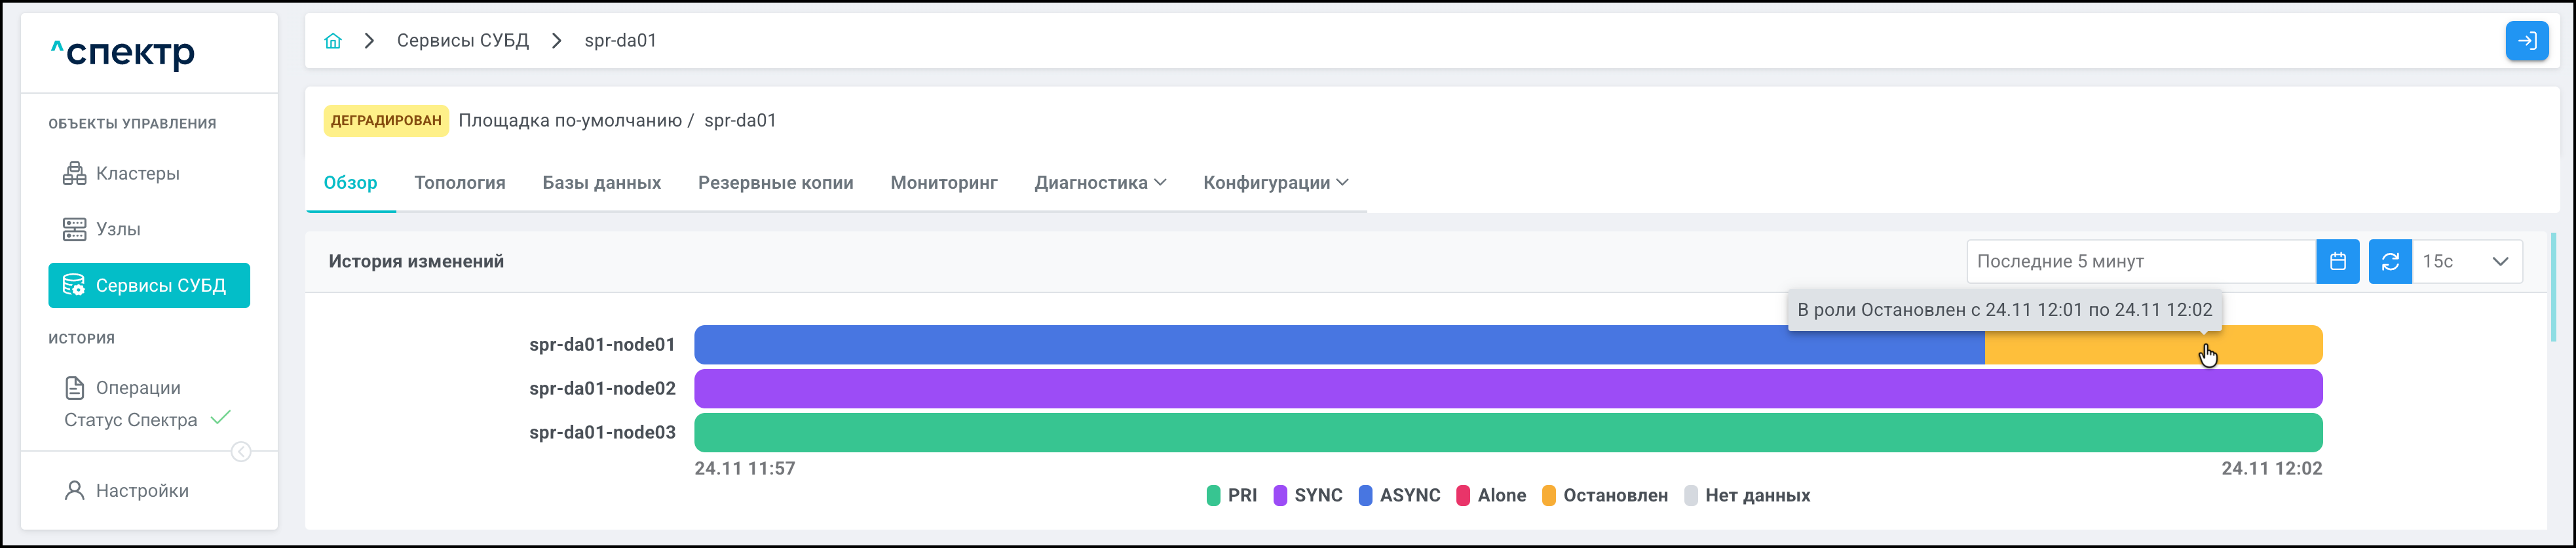Switch to the Топология tab
The height and width of the screenshot is (548, 2576).
click(460, 183)
